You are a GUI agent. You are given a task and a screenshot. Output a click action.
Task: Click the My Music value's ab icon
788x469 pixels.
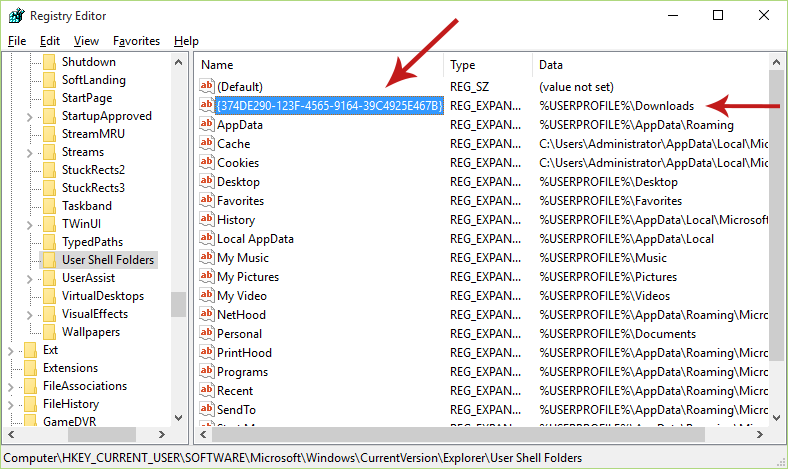click(207, 257)
